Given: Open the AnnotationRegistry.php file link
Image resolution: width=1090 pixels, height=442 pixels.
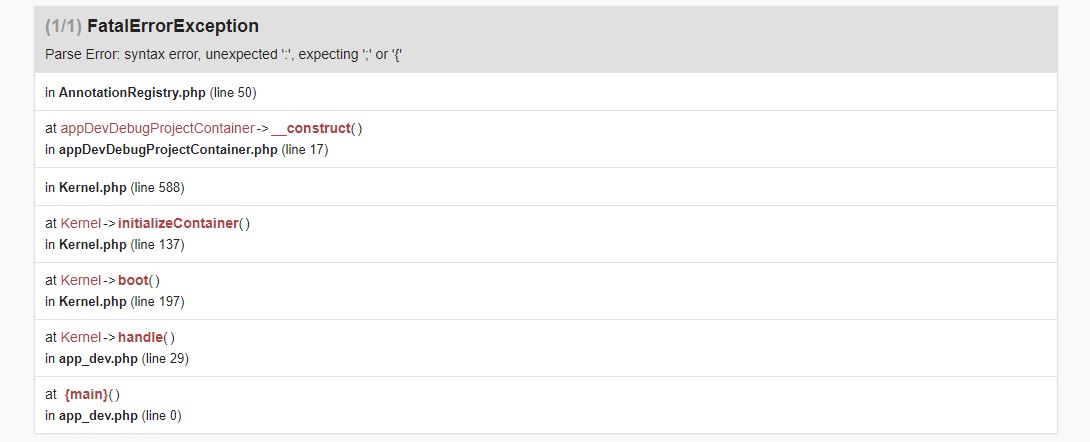Looking at the screenshot, I should coord(132,93).
